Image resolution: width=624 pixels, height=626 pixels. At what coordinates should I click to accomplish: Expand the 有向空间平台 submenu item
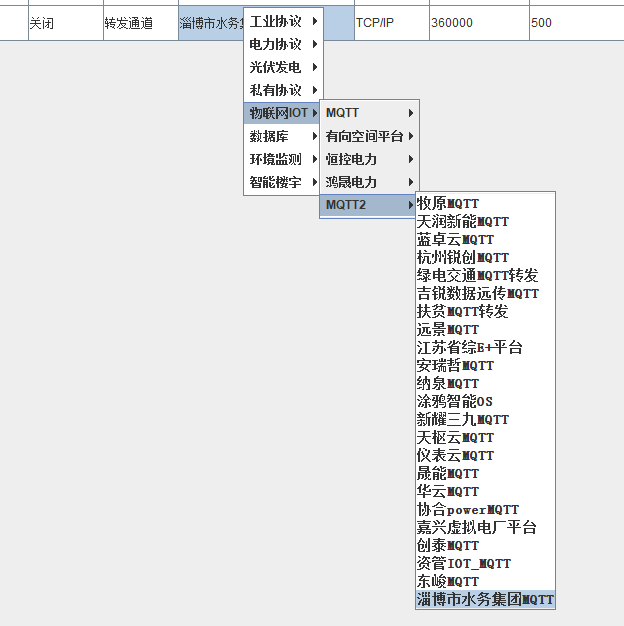pos(369,136)
